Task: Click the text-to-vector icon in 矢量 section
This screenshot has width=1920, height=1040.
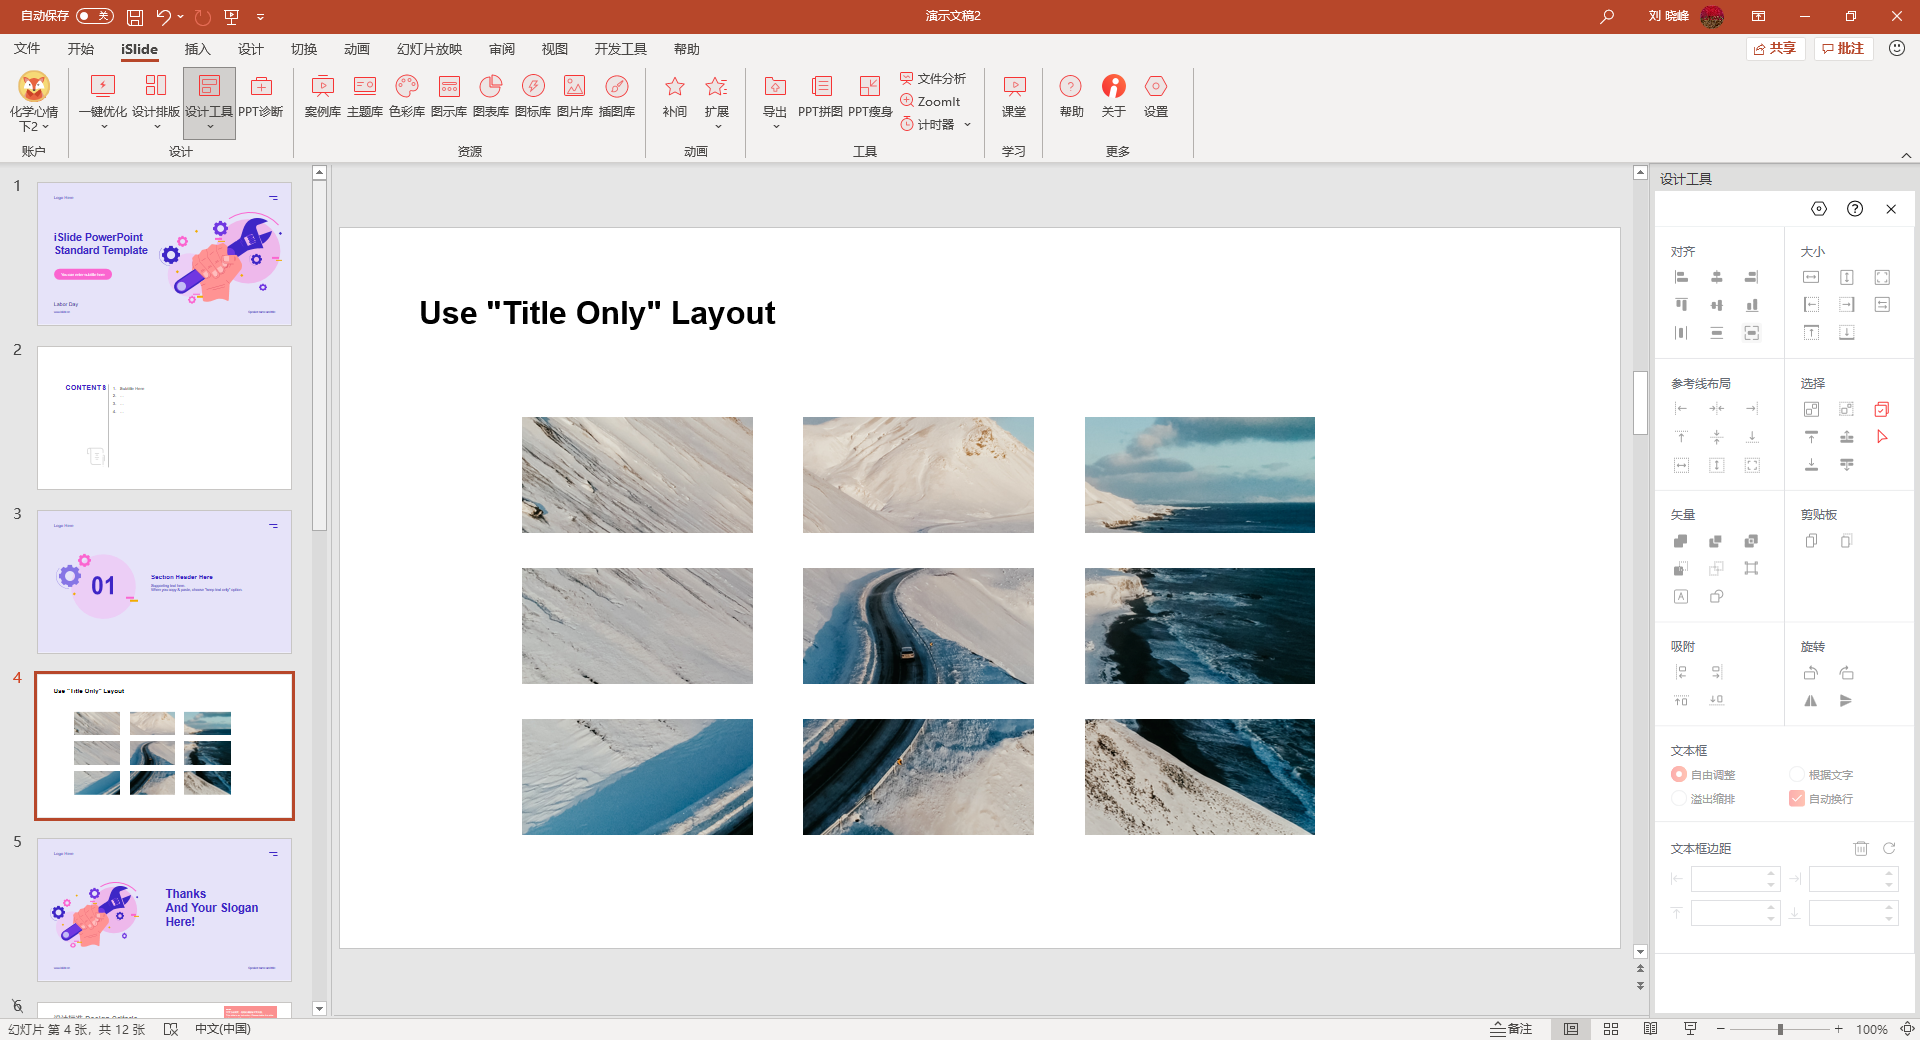Action: click(1681, 597)
